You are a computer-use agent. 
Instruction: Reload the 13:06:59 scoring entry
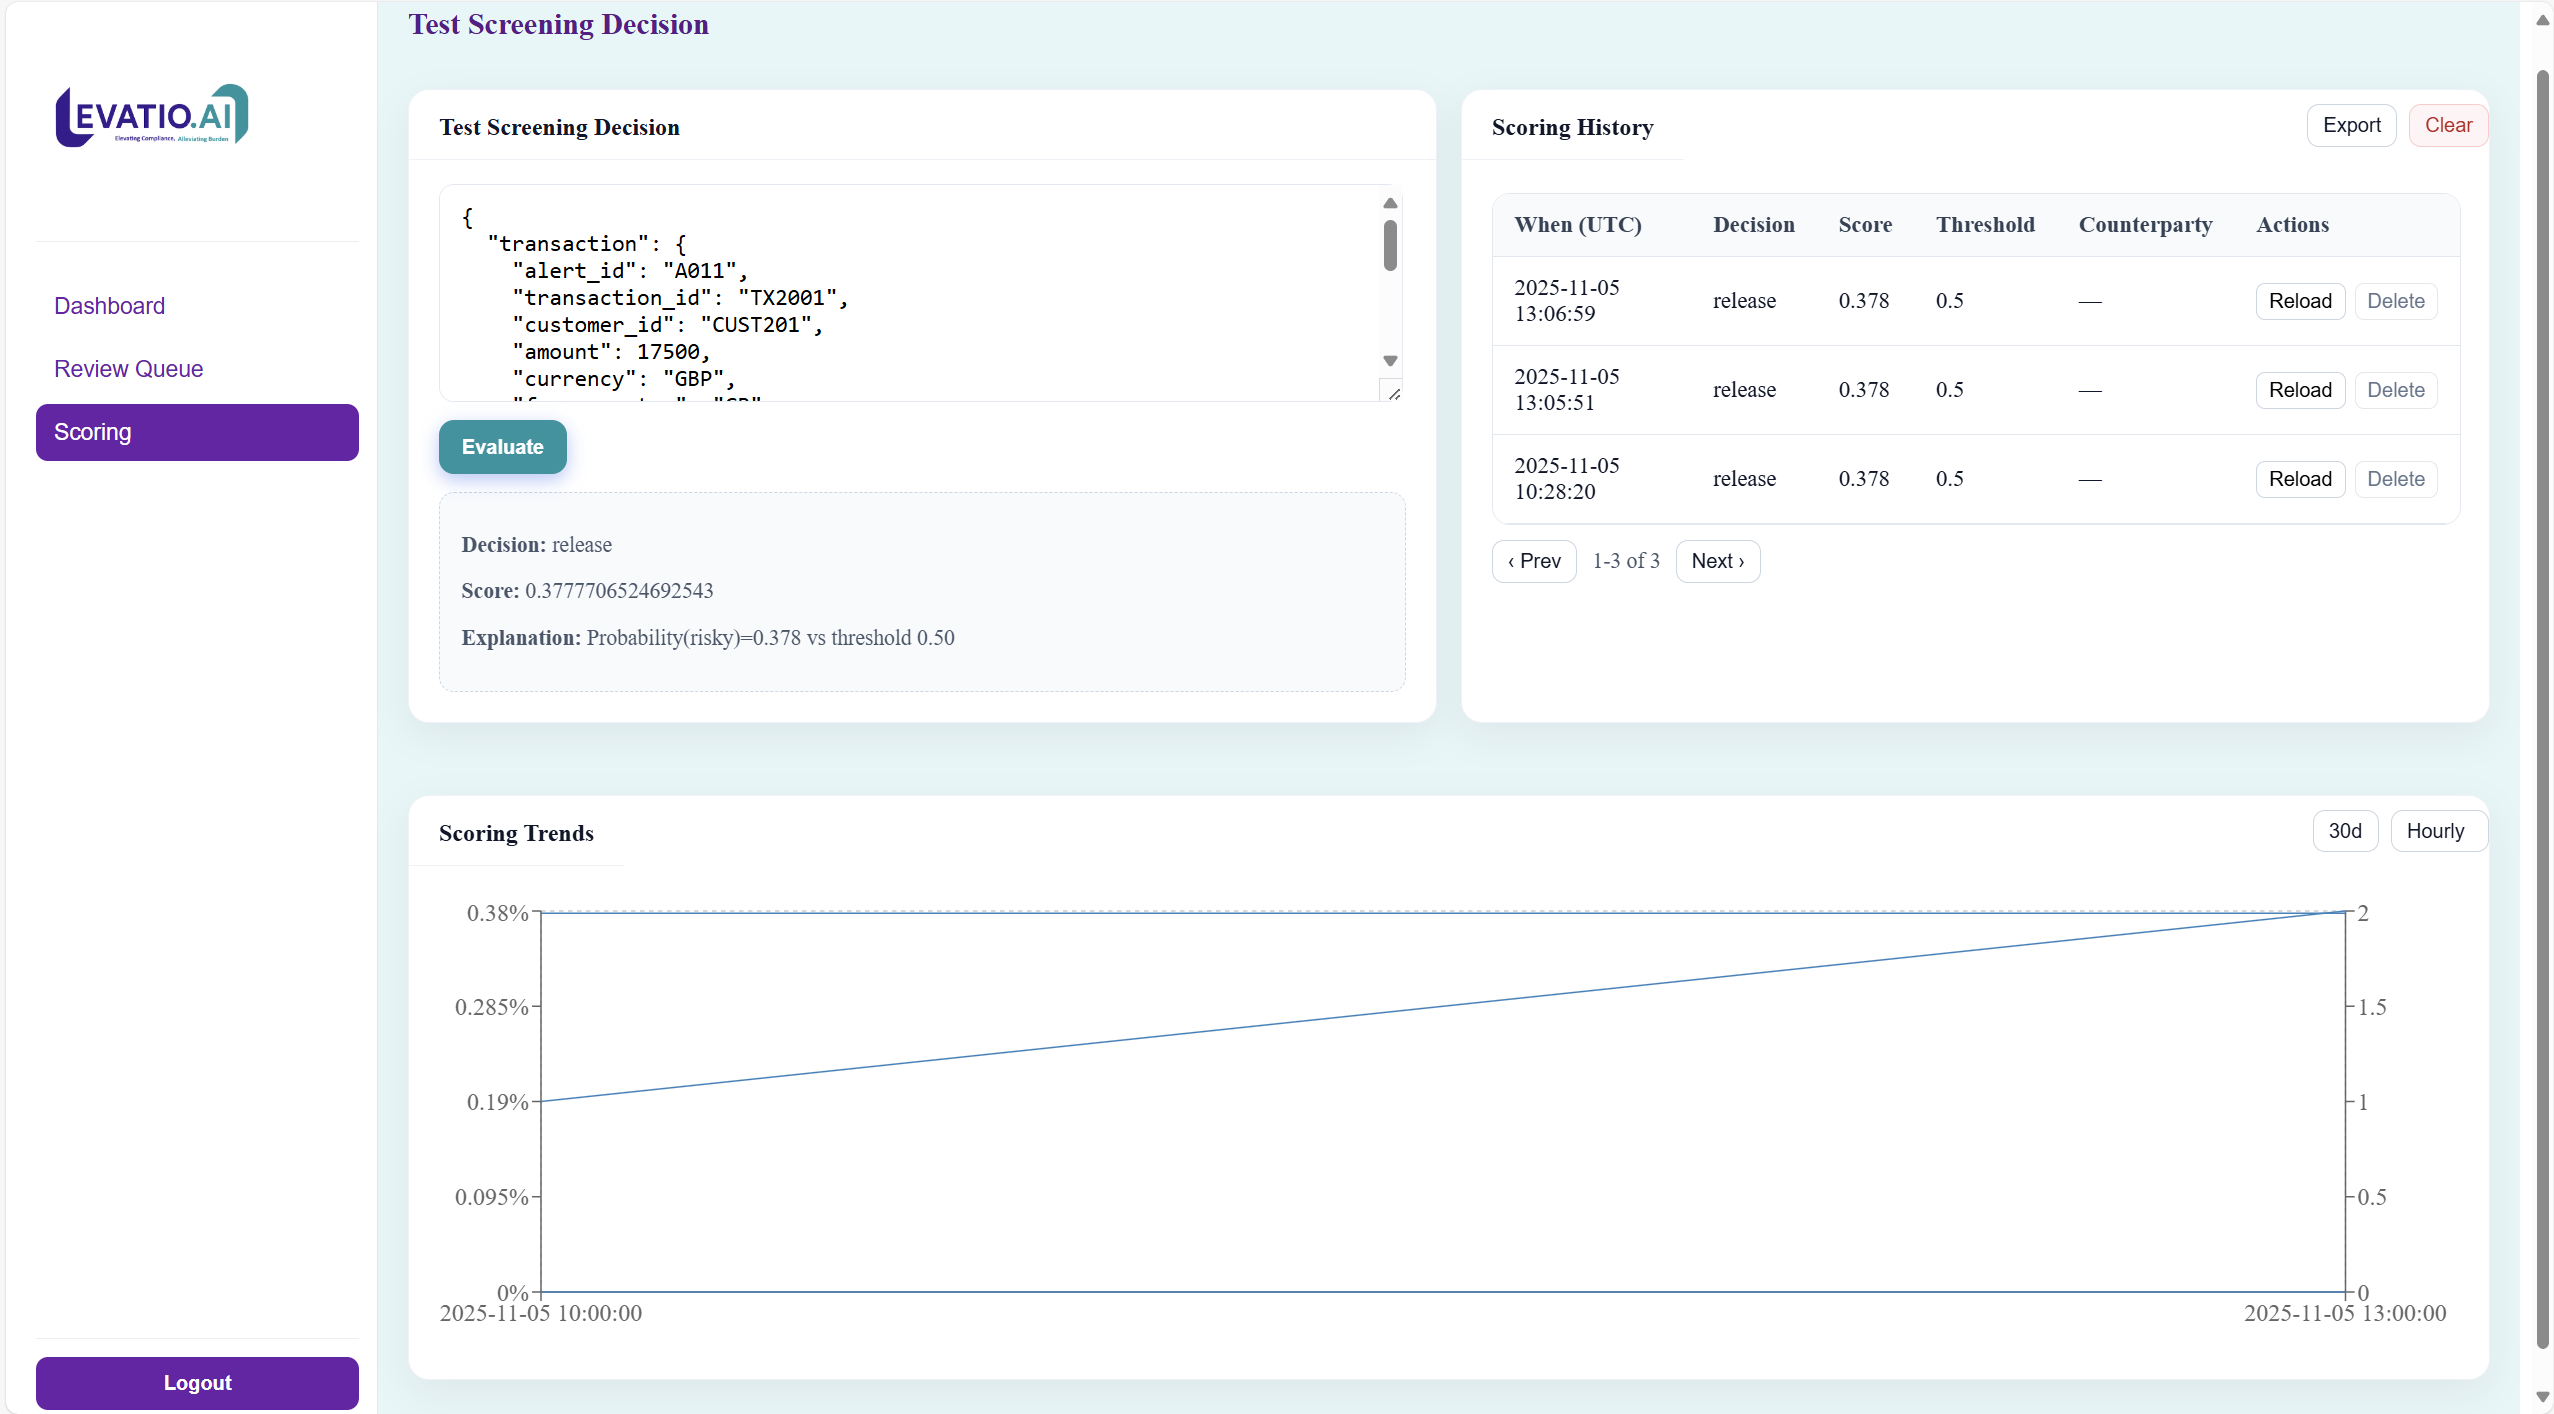tap(2298, 300)
